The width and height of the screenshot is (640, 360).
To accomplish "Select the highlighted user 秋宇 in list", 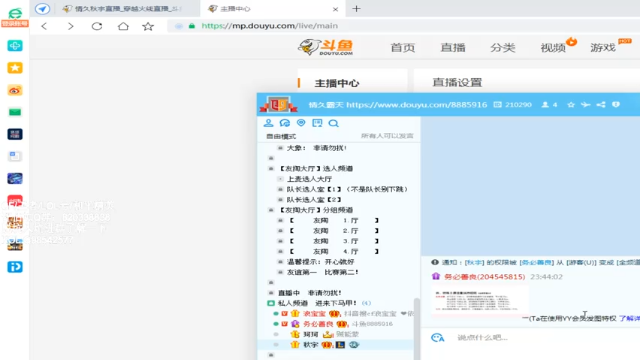I will click(310, 345).
